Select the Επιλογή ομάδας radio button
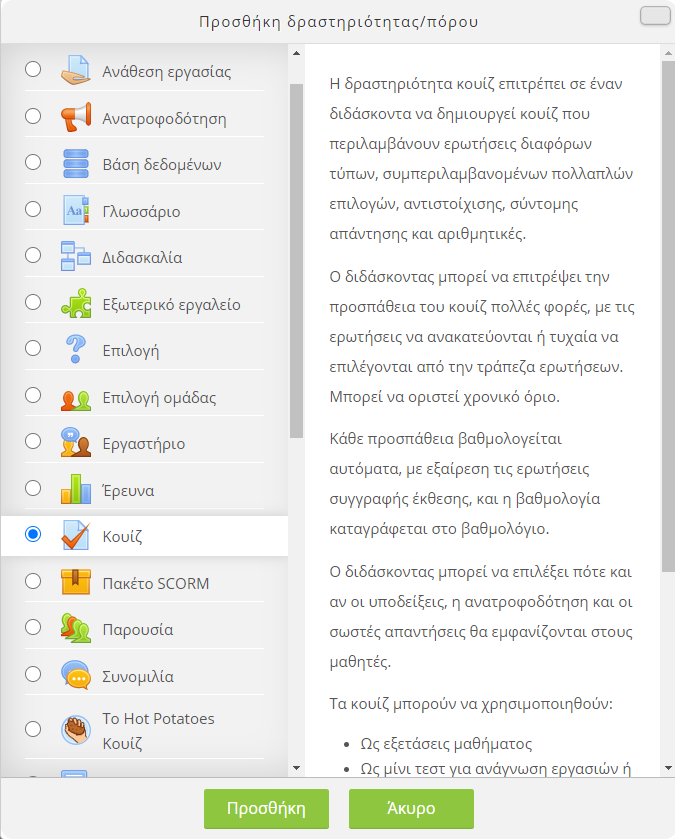 tap(33, 395)
